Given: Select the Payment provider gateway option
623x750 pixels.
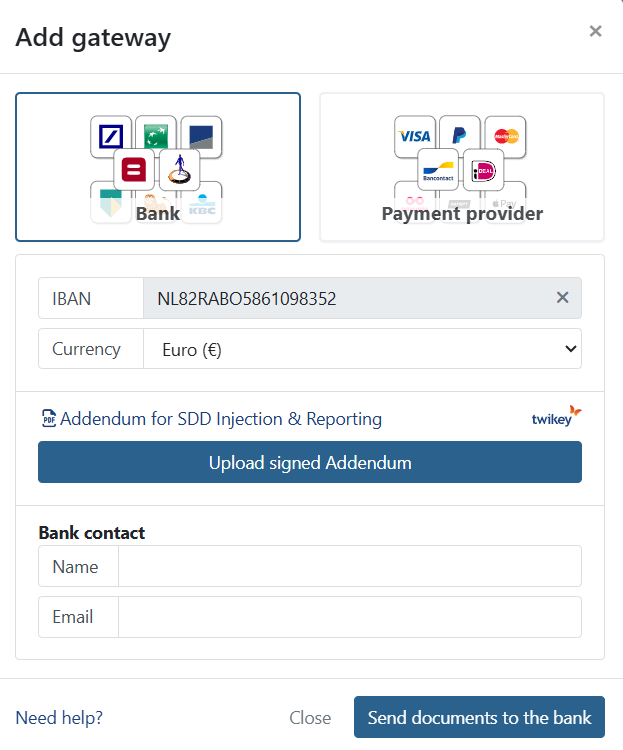Looking at the screenshot, I should pyautogui.click(x=462, y=167).
